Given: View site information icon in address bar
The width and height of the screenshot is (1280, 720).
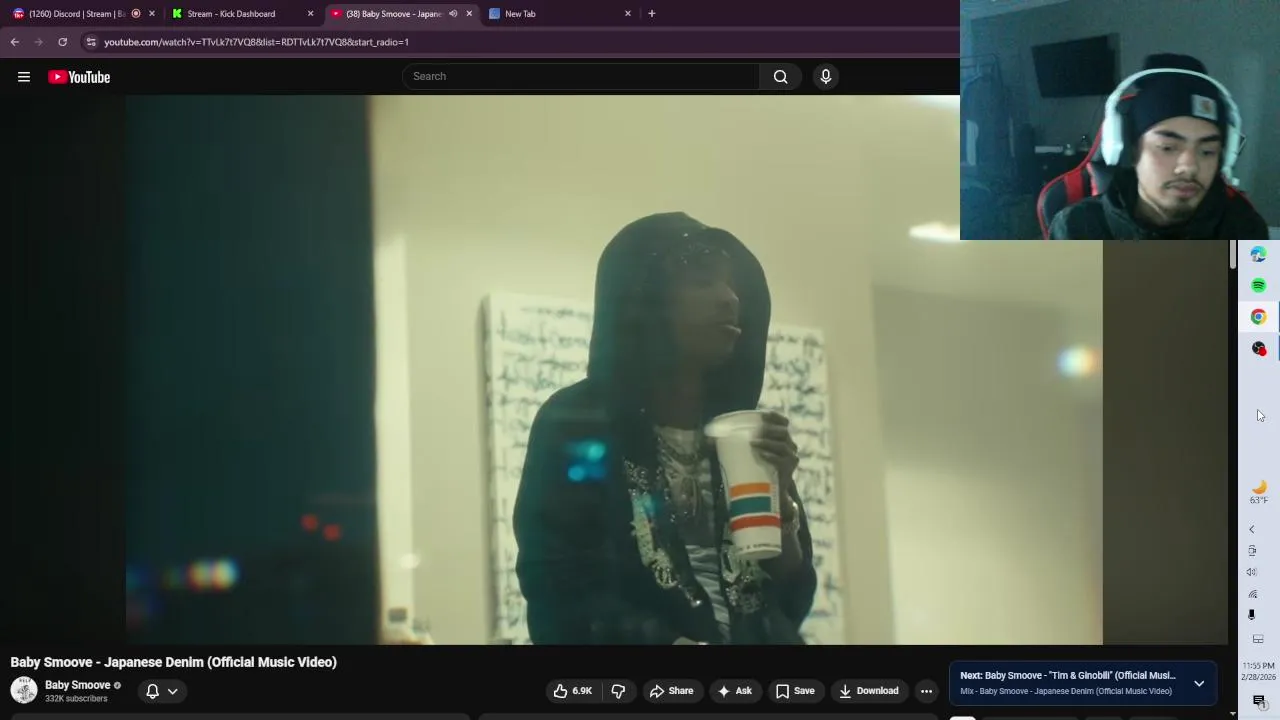Looking at the screenshot, I should [91, 42].
